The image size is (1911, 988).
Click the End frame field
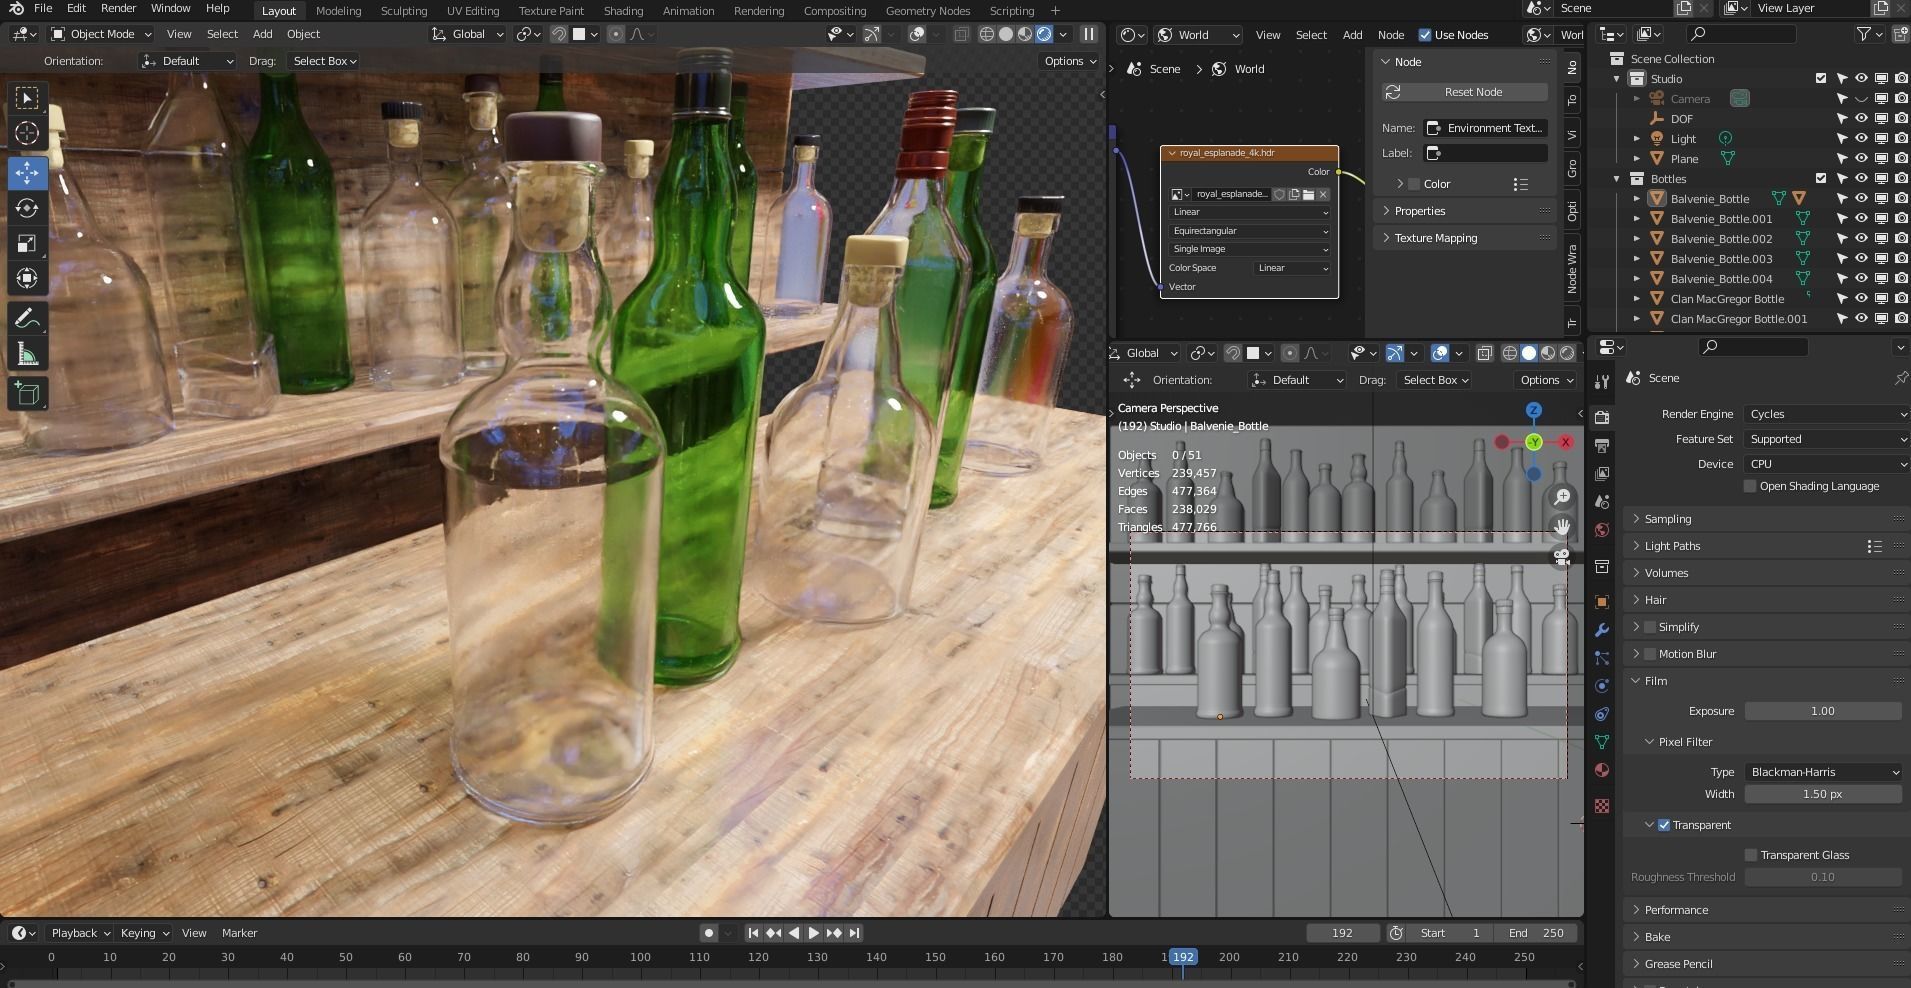pyautogui.click(x=1537, y=933)
